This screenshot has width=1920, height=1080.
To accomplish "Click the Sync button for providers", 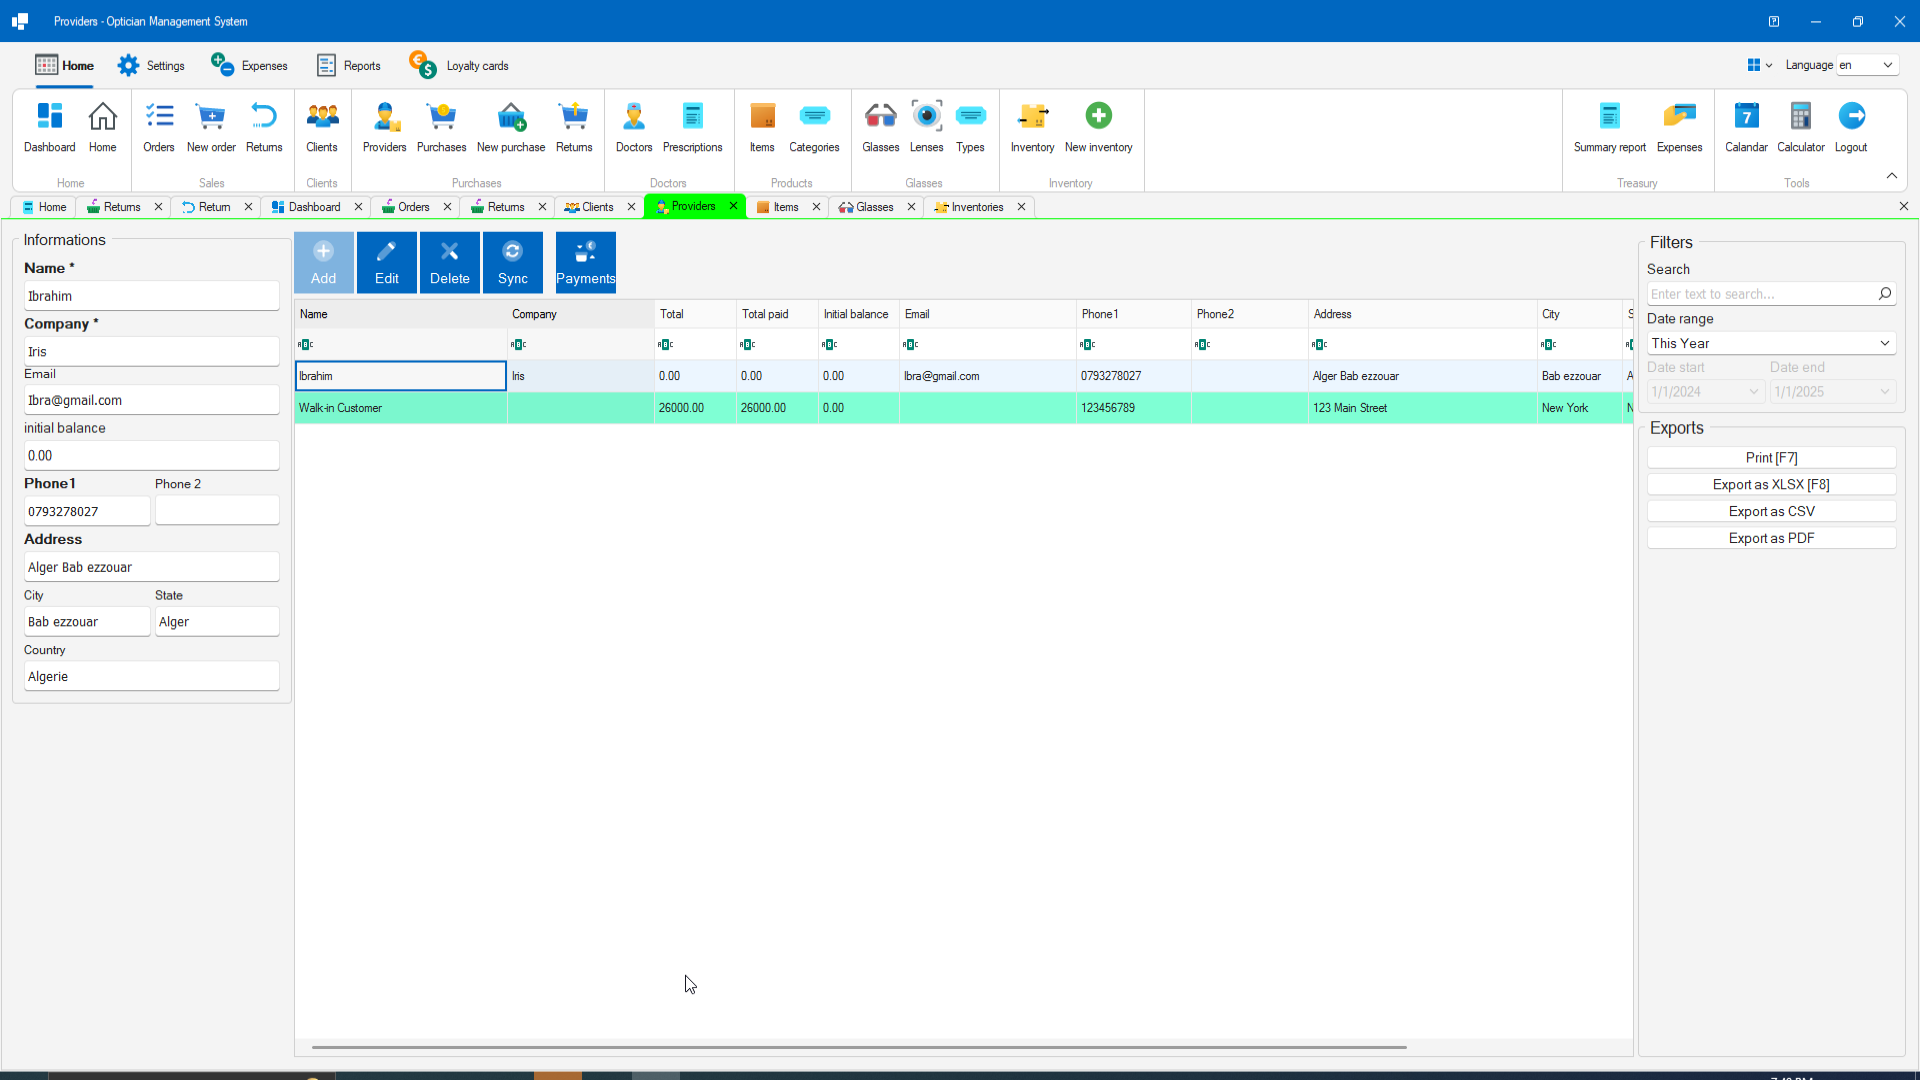I will point(512,262).
